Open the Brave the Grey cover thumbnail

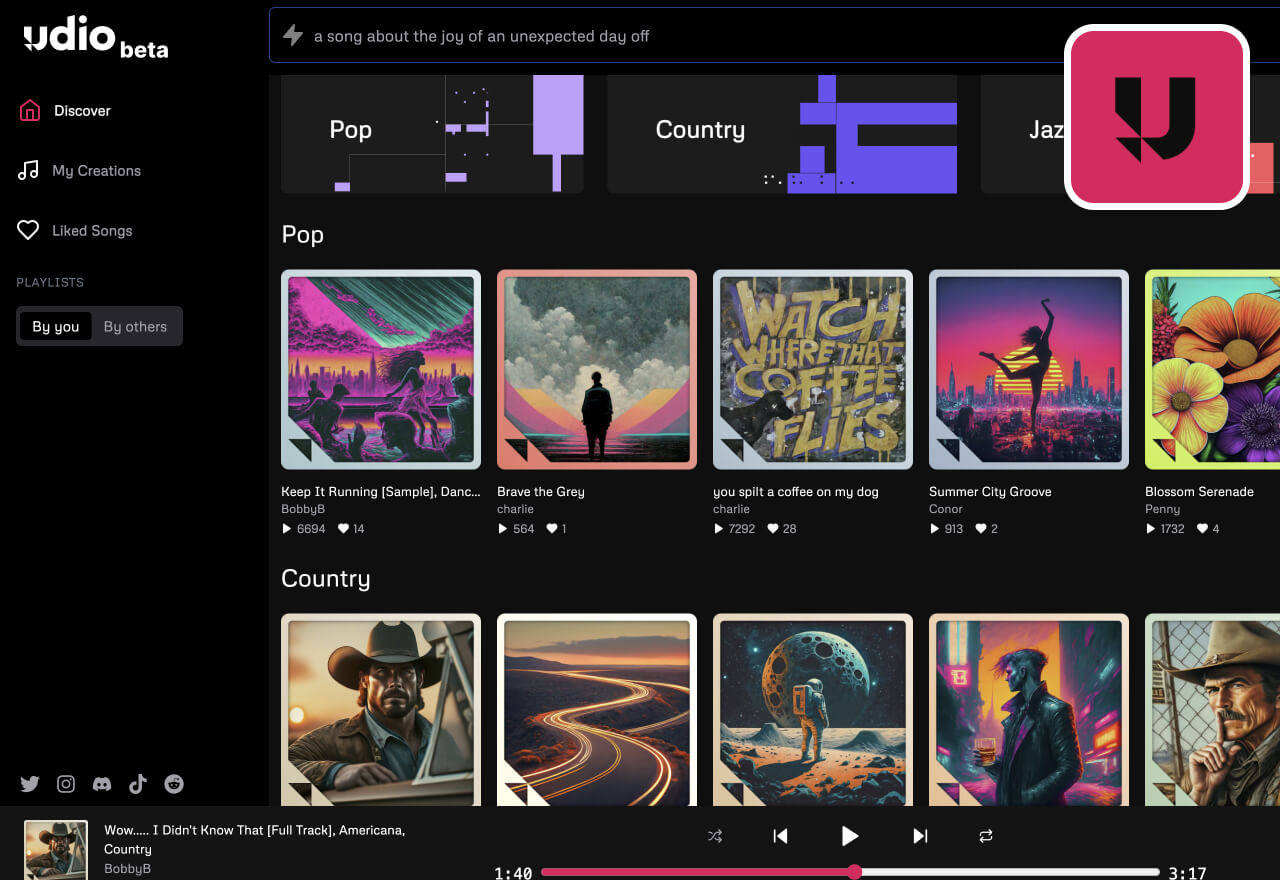[597, 369]
